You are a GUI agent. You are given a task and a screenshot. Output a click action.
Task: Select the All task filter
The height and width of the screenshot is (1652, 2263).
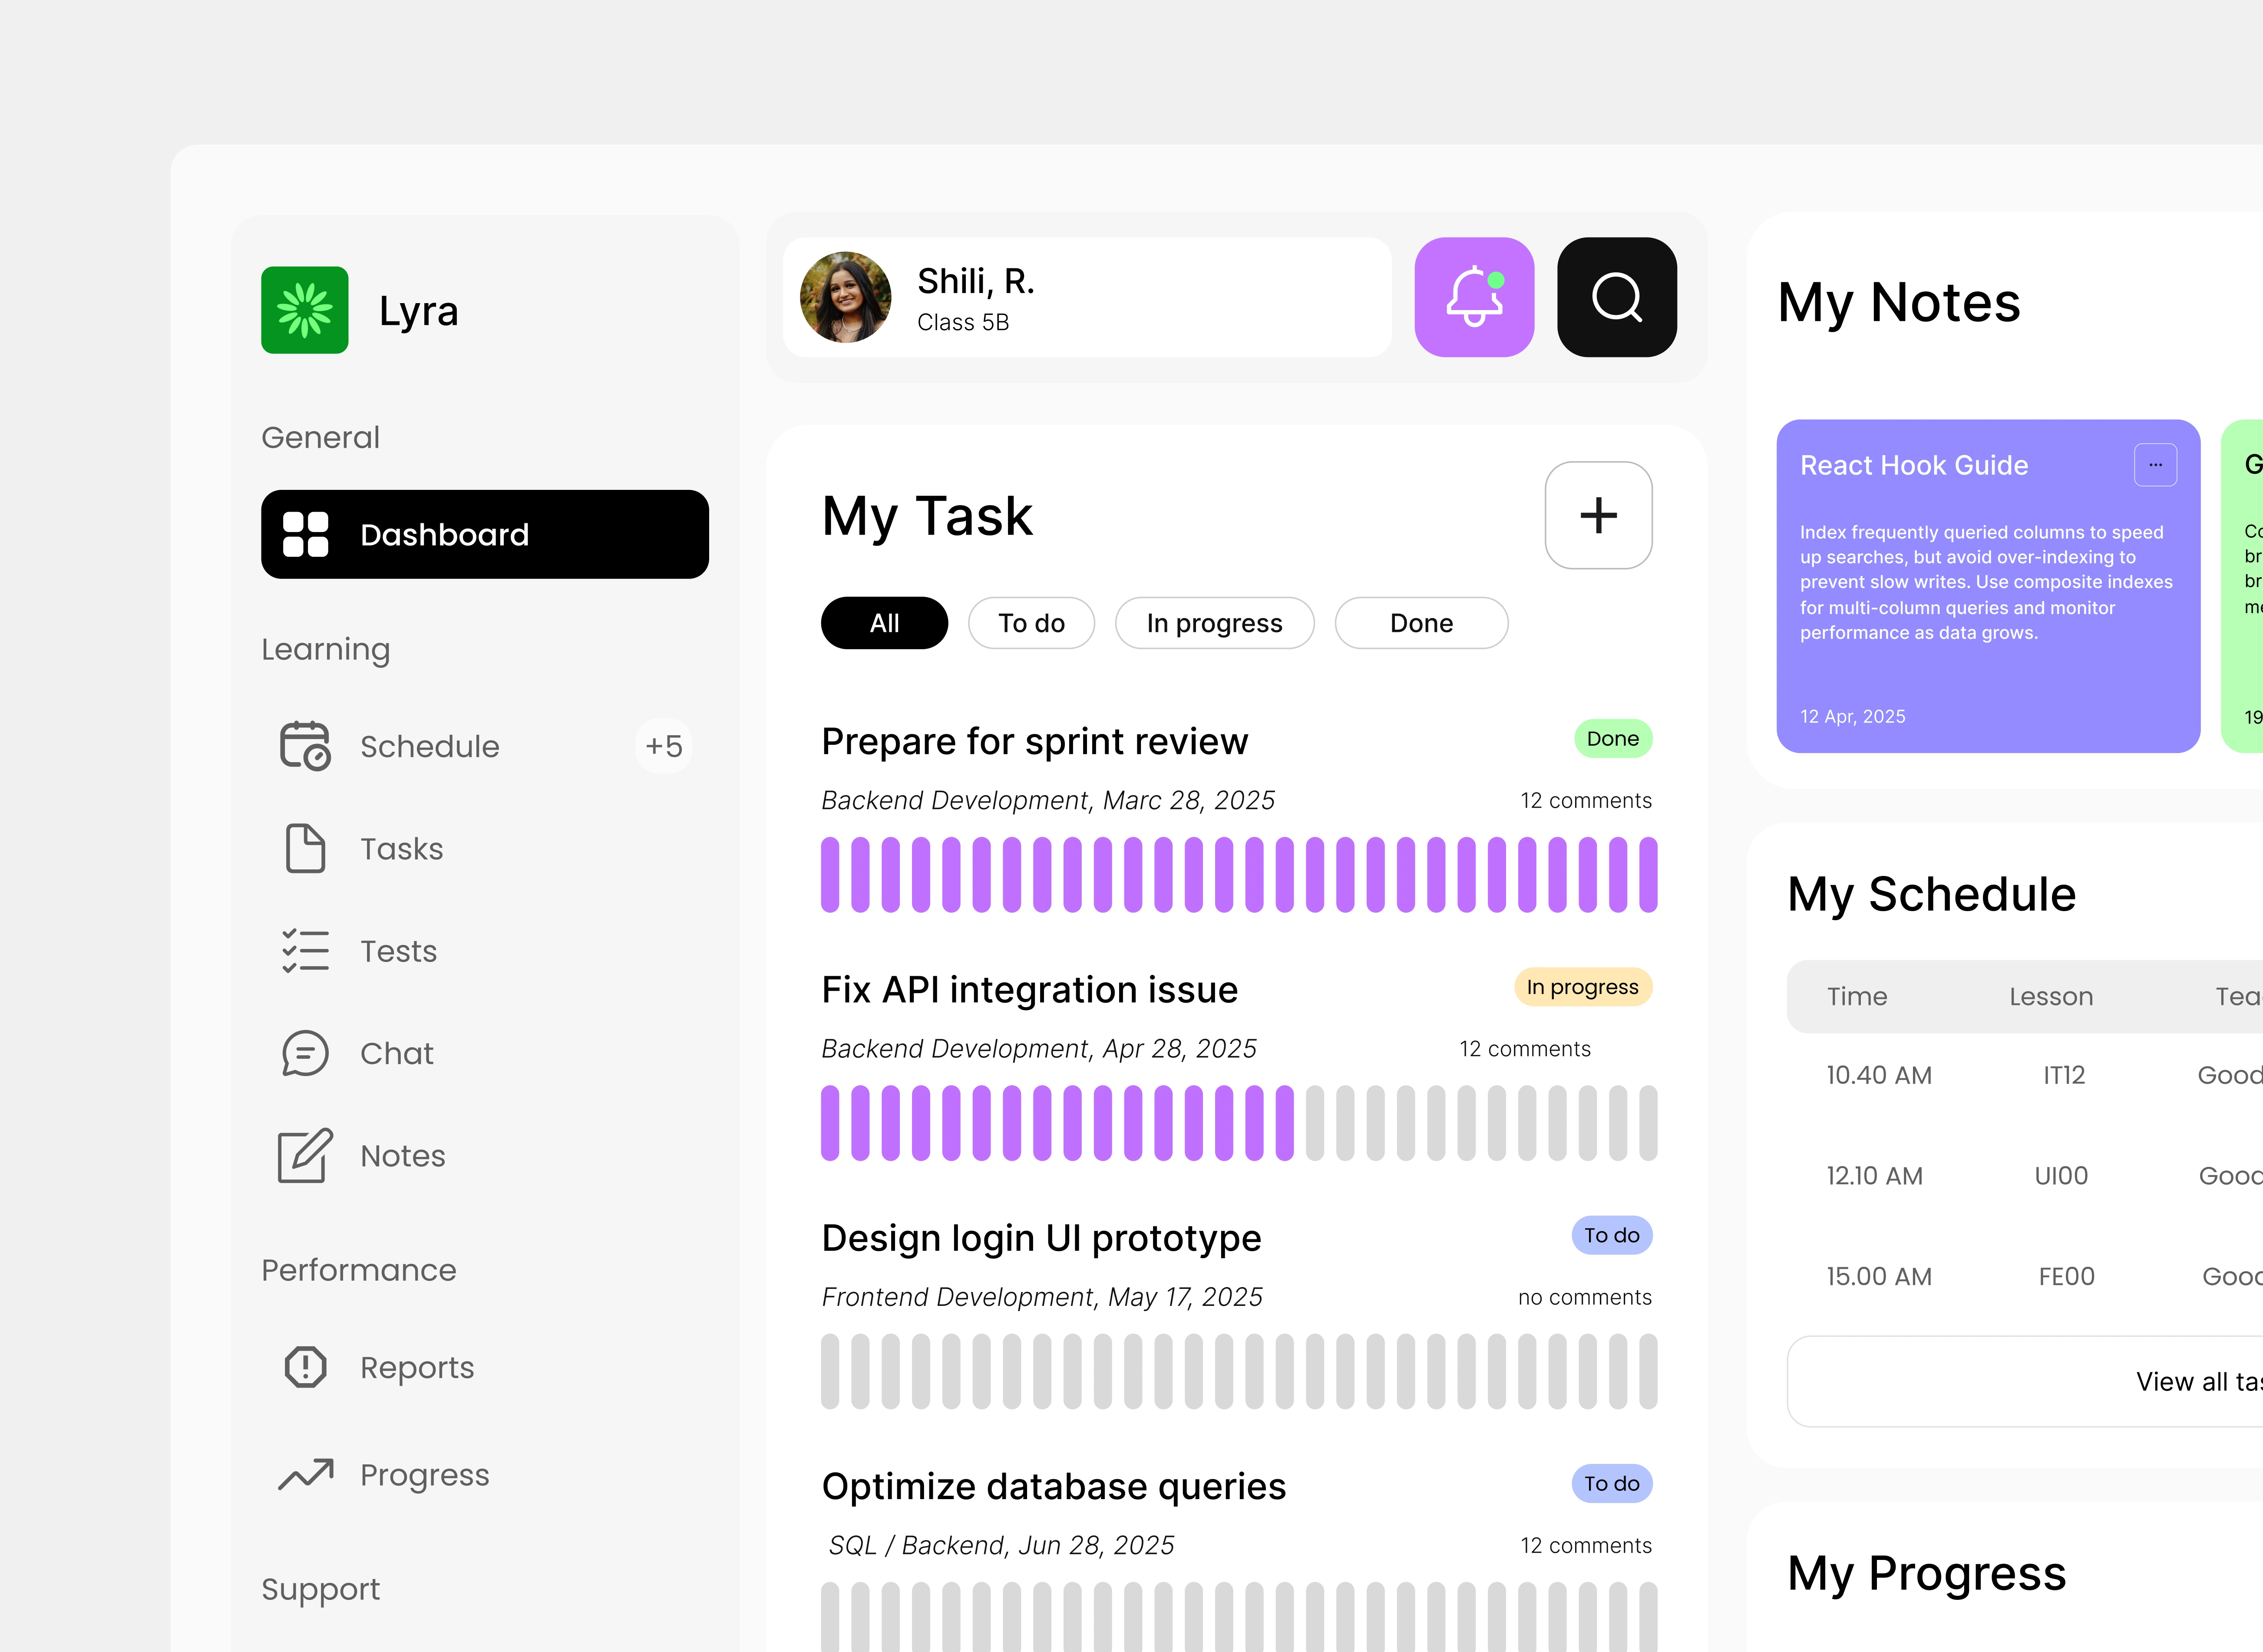coord(884,623)
